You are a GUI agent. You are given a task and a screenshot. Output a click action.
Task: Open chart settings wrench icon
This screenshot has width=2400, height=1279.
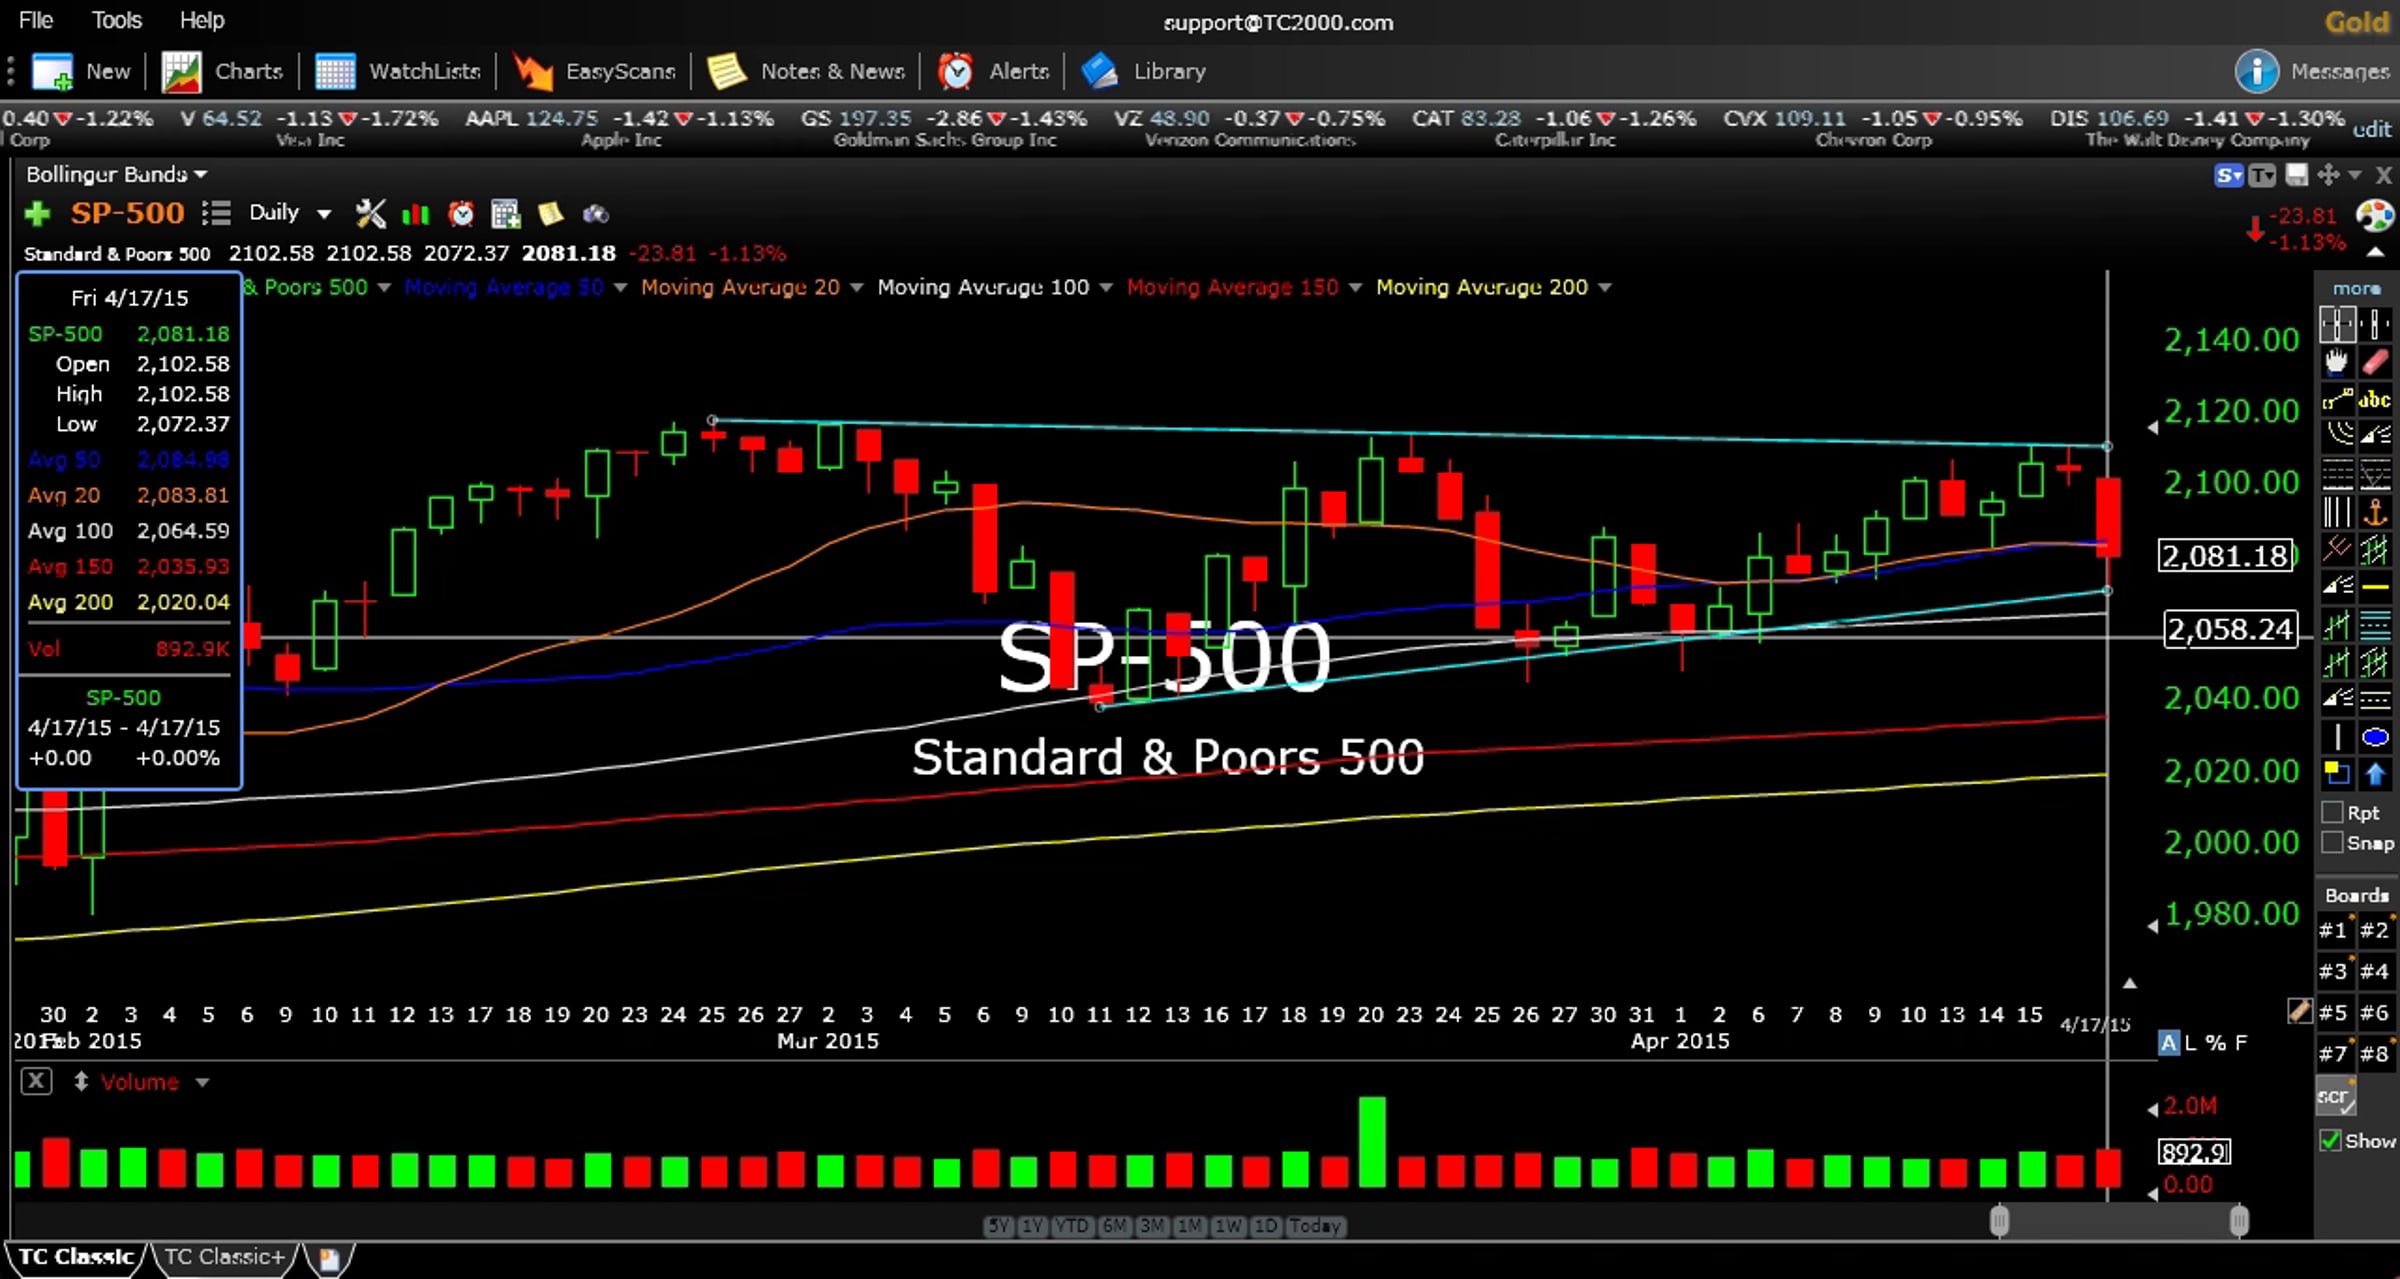point(370,213)
